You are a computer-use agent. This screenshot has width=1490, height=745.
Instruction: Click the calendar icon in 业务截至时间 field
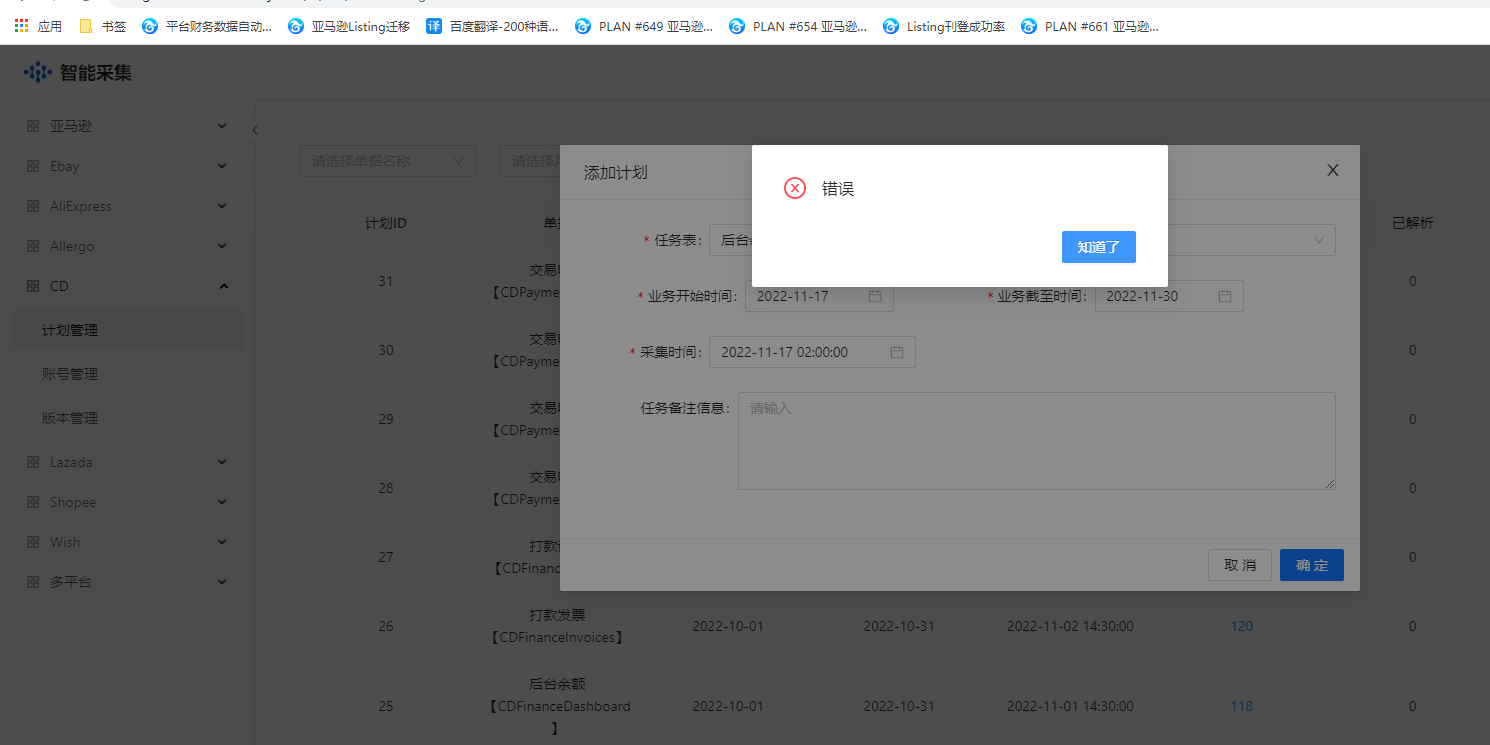pyautogui.click(x=1225, y=296)
